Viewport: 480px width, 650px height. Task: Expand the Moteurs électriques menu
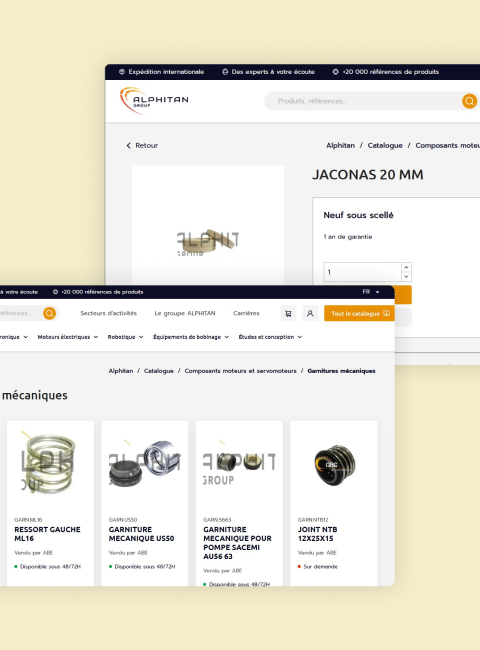pos(68,337)
